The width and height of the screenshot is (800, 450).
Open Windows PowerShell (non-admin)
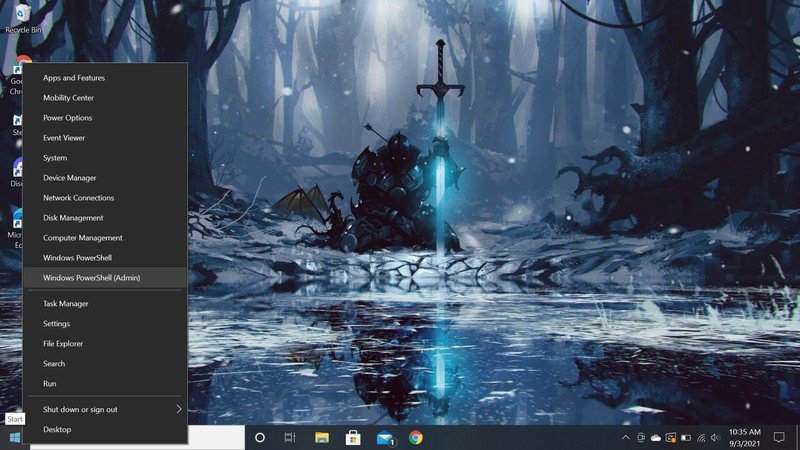pos(105,258)
